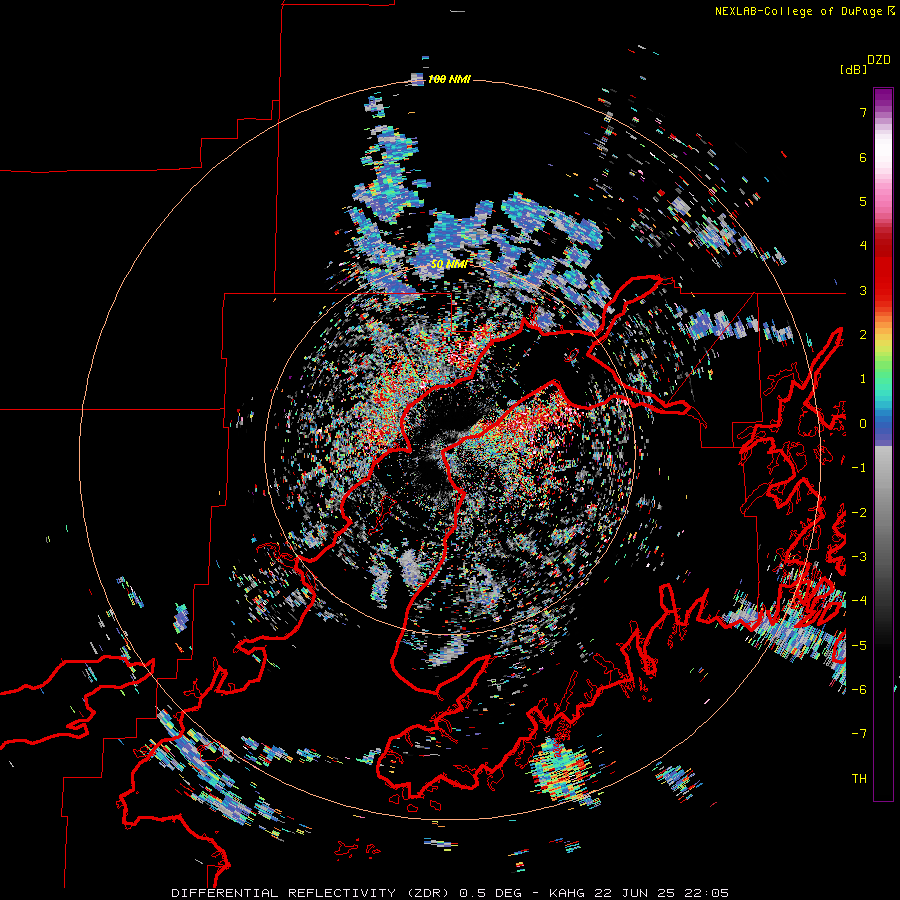Click the KAHG station identifier
This screenshot has width=900, height=900.
point(568,893)
